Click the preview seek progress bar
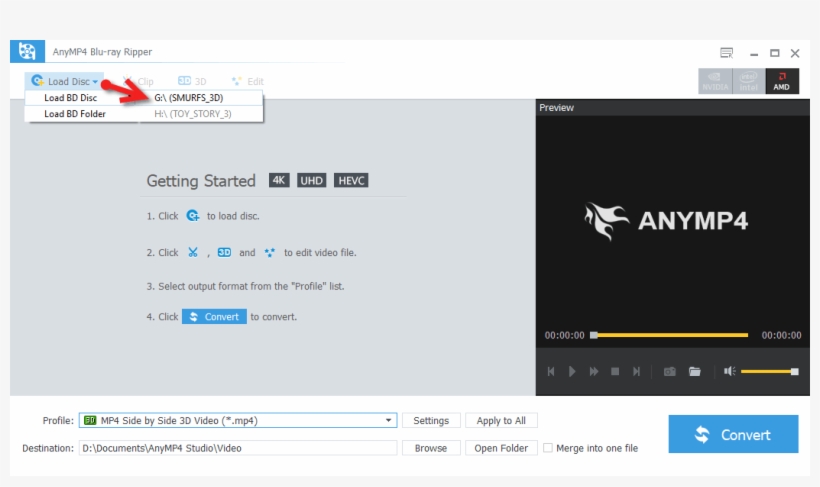This screenshot has height=487, width=820. click(669, 335)
